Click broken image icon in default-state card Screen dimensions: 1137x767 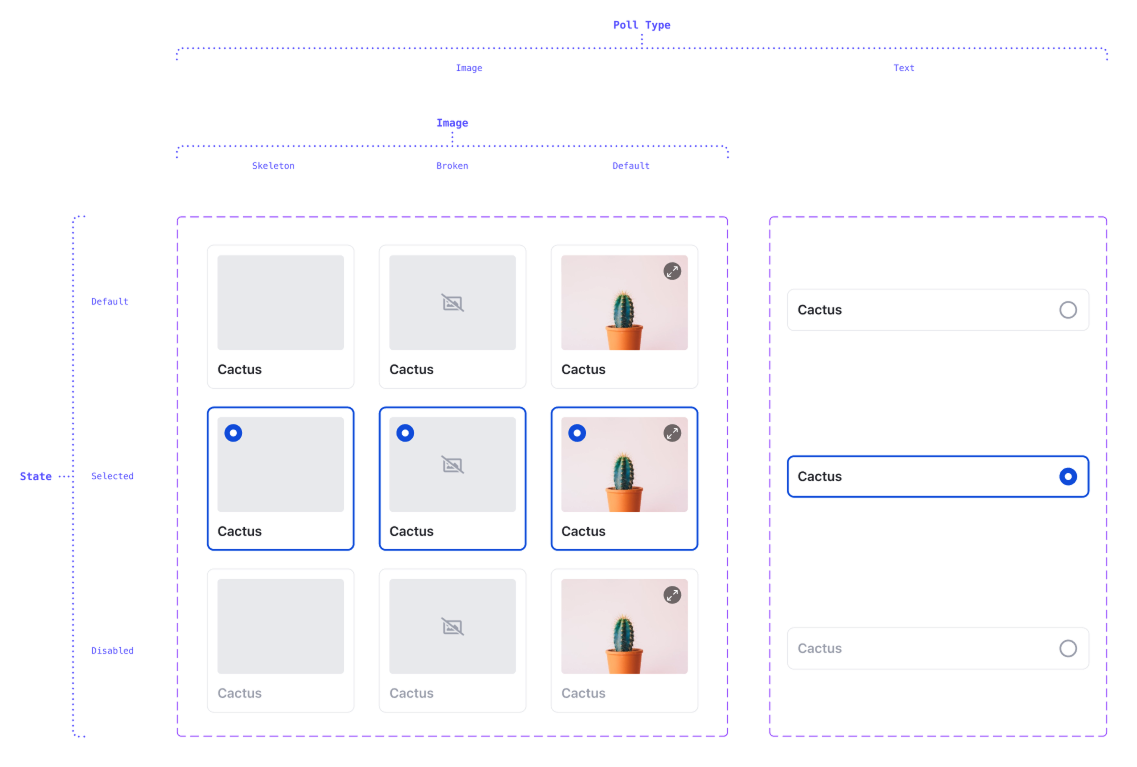tap(452, 303)
